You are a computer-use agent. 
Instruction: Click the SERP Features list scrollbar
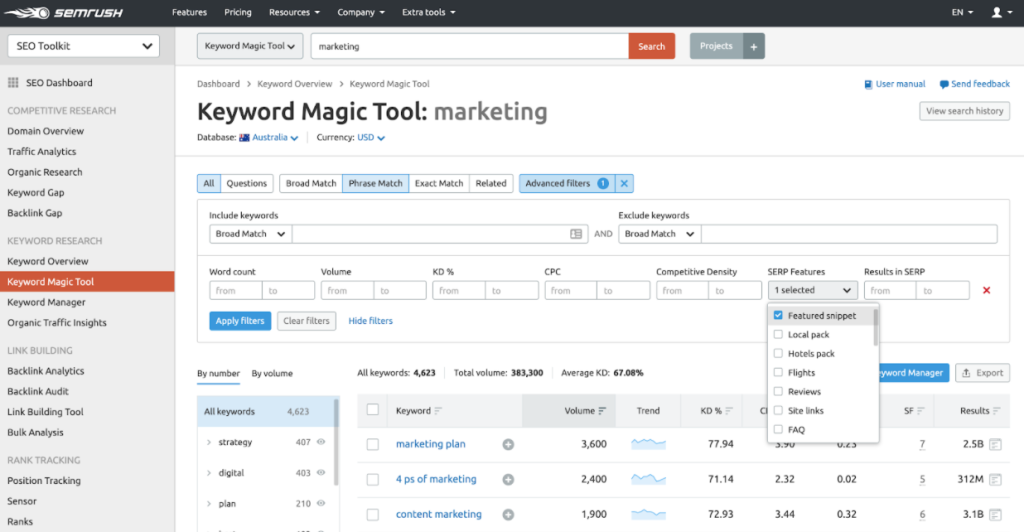[x=876, y=327]
